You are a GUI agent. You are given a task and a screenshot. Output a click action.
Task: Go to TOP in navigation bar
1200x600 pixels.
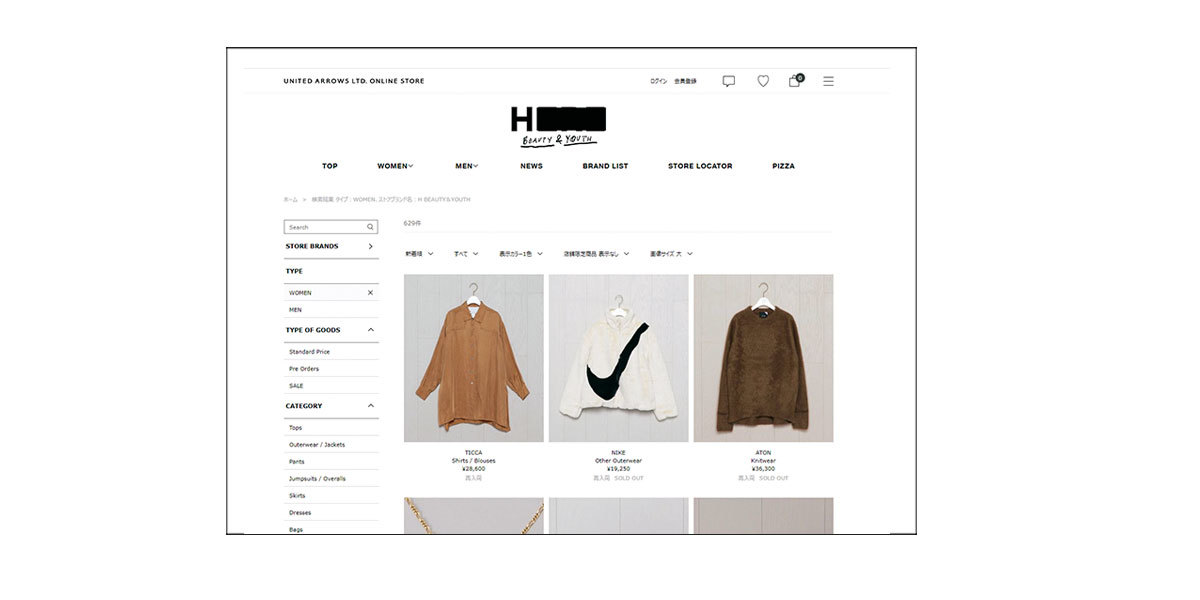point(330,166)
